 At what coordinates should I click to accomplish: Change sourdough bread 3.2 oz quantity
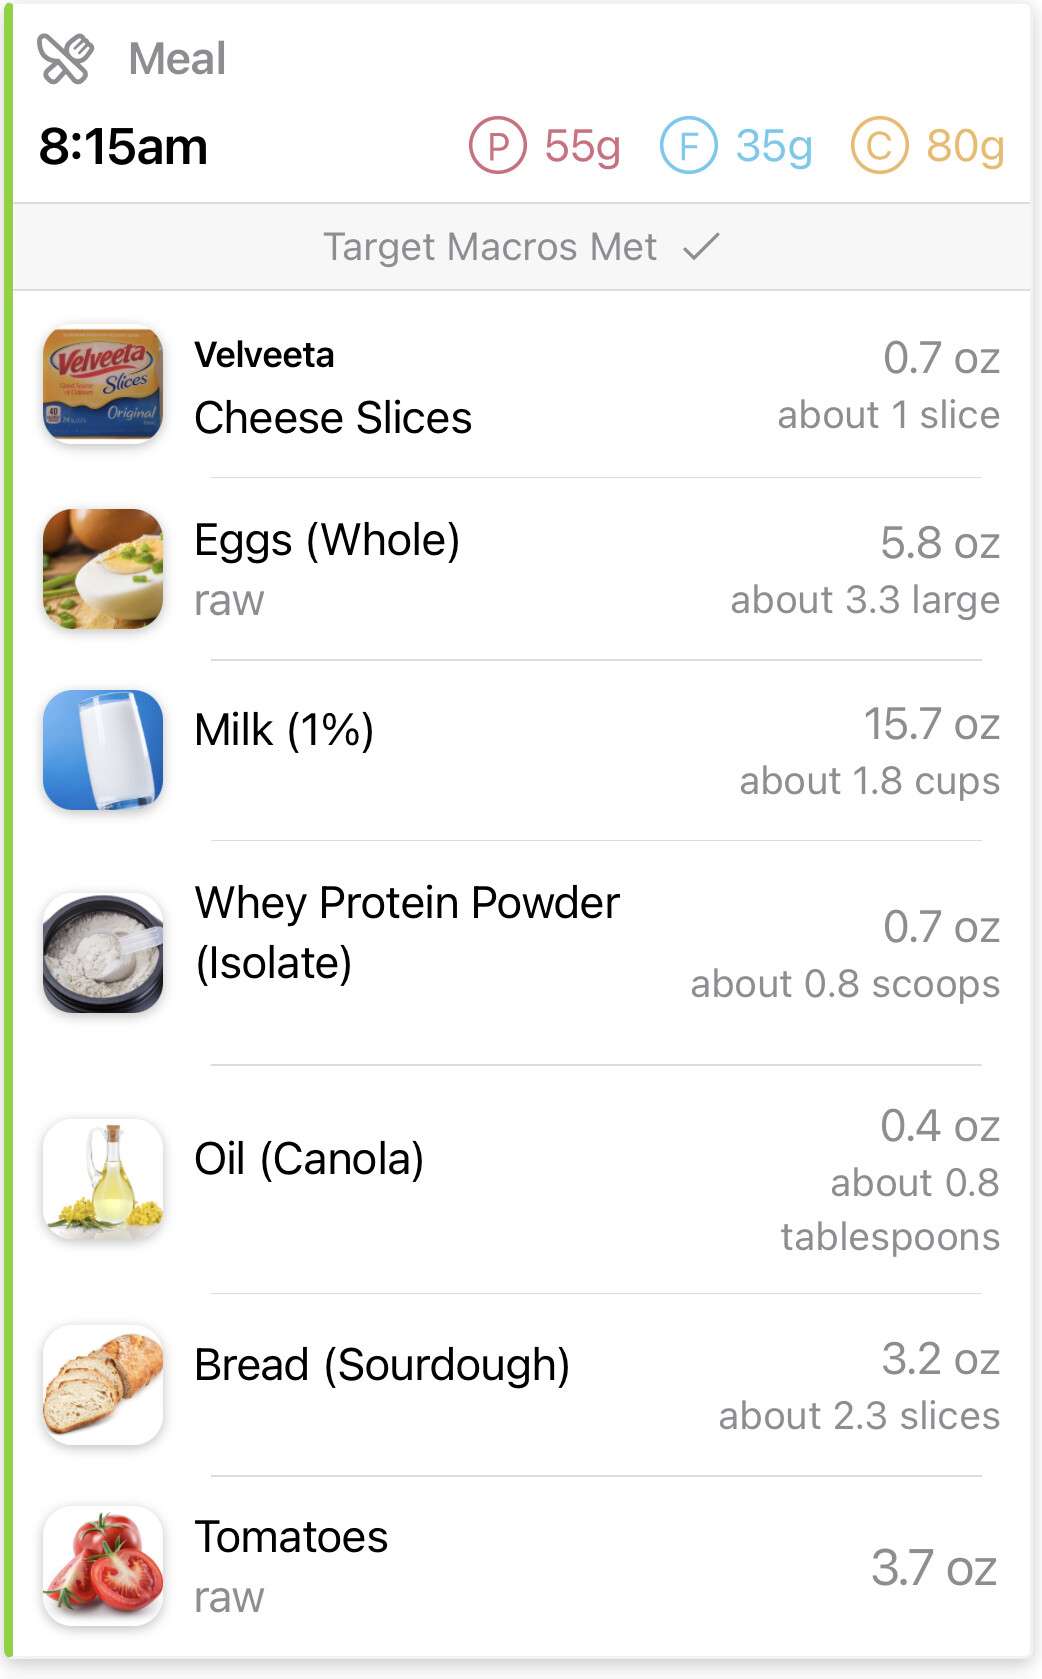pos(940,1359)
